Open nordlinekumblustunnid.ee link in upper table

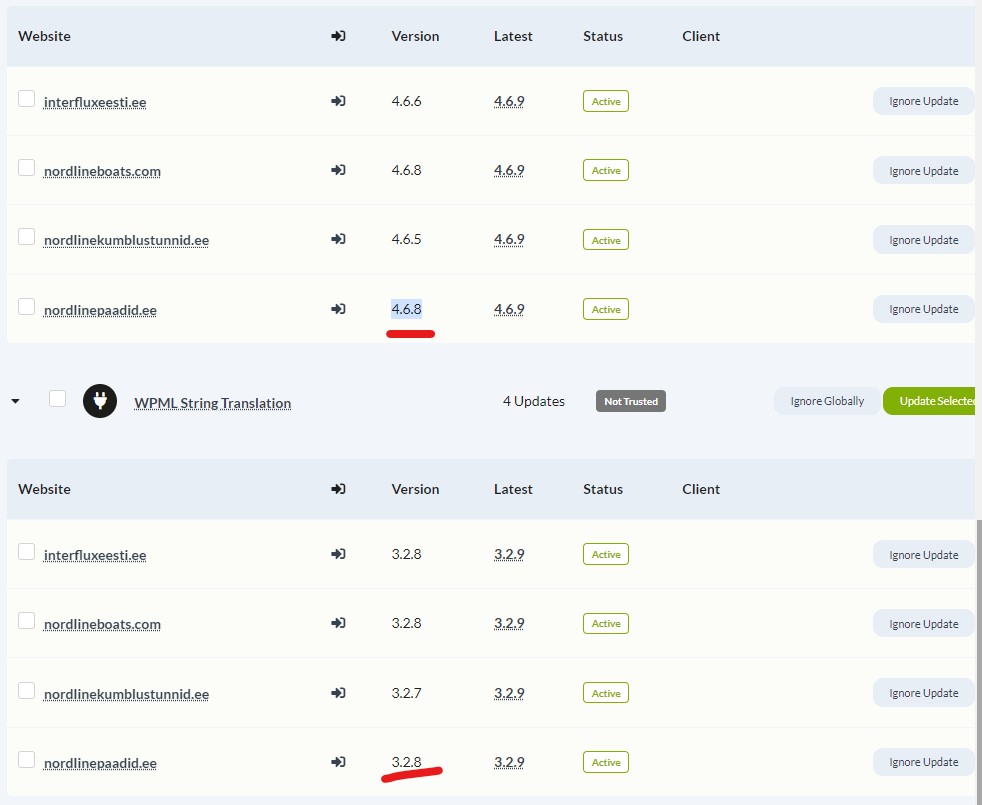coord(127,240)
